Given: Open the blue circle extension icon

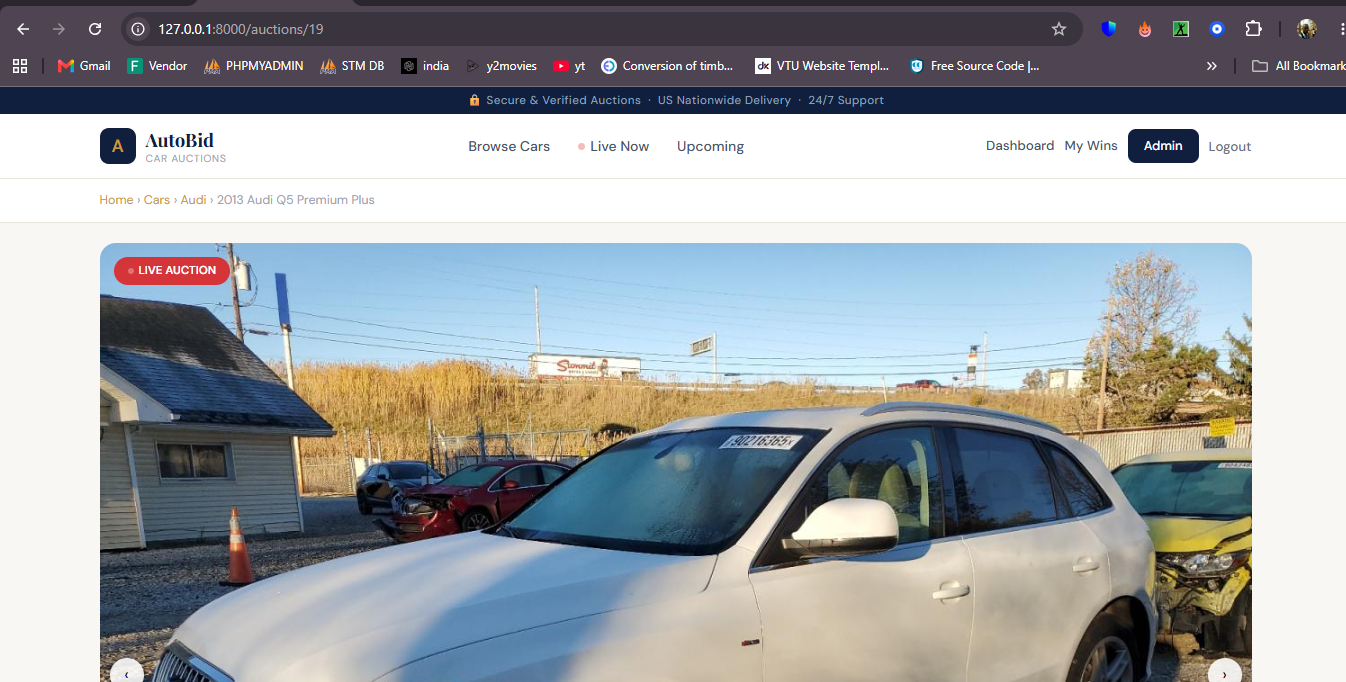Looking at the screenshot, I should coord(1217,29).
